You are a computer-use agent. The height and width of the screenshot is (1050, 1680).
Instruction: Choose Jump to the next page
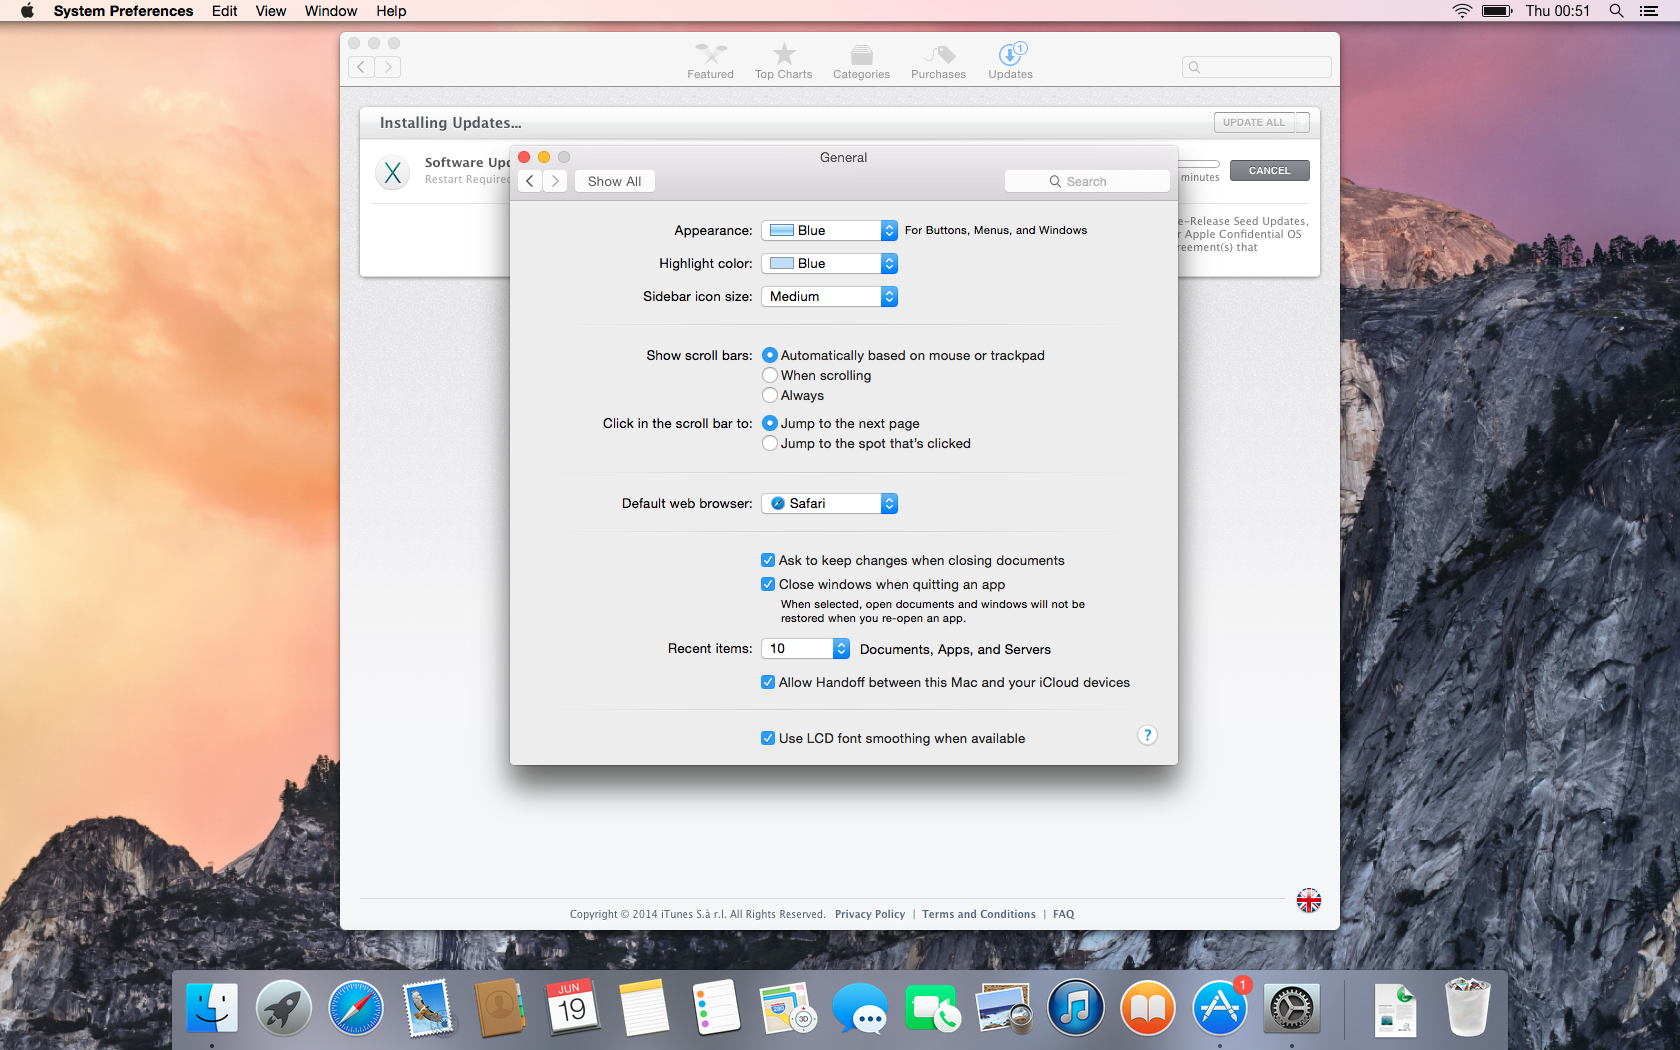coord(770,423)
